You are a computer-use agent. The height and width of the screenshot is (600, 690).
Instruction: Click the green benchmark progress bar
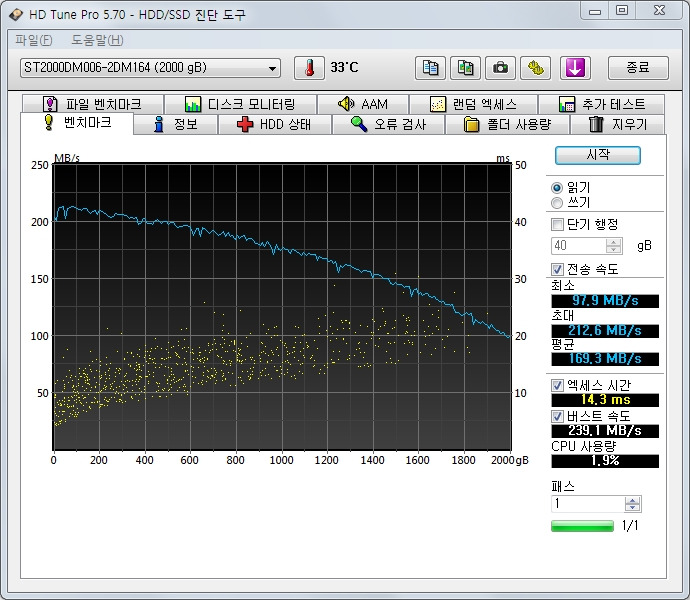[x=582, y=526]
